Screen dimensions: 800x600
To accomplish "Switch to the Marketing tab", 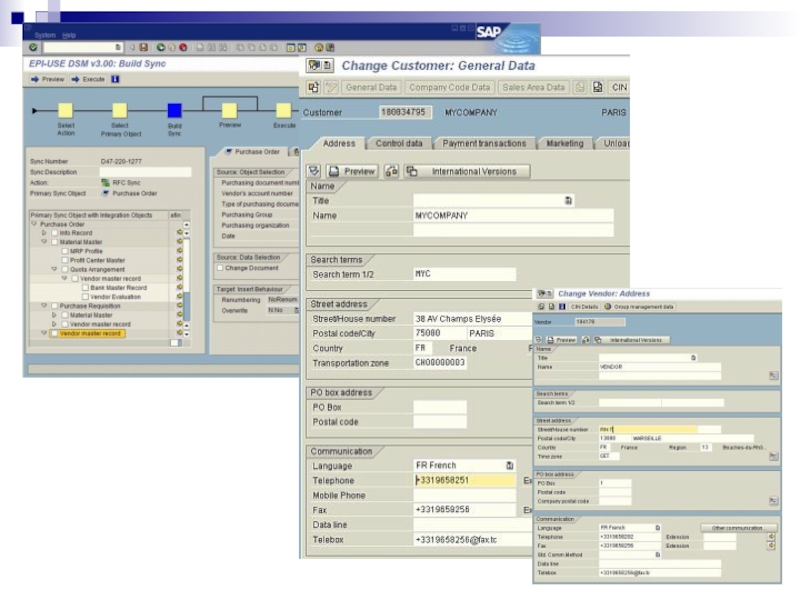I will 565,143.
